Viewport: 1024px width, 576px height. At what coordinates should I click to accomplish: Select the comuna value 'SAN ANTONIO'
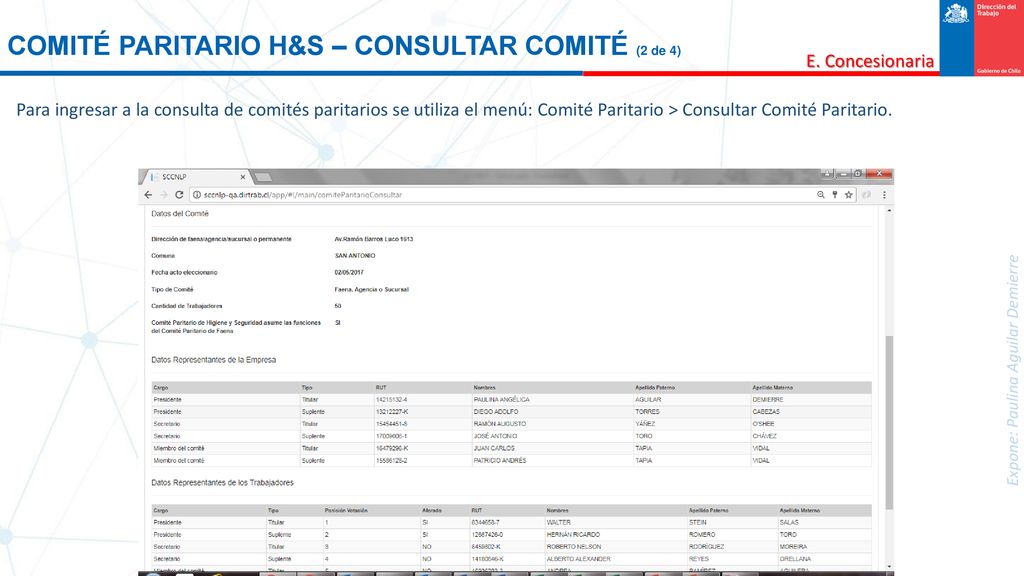pos(355,256)
